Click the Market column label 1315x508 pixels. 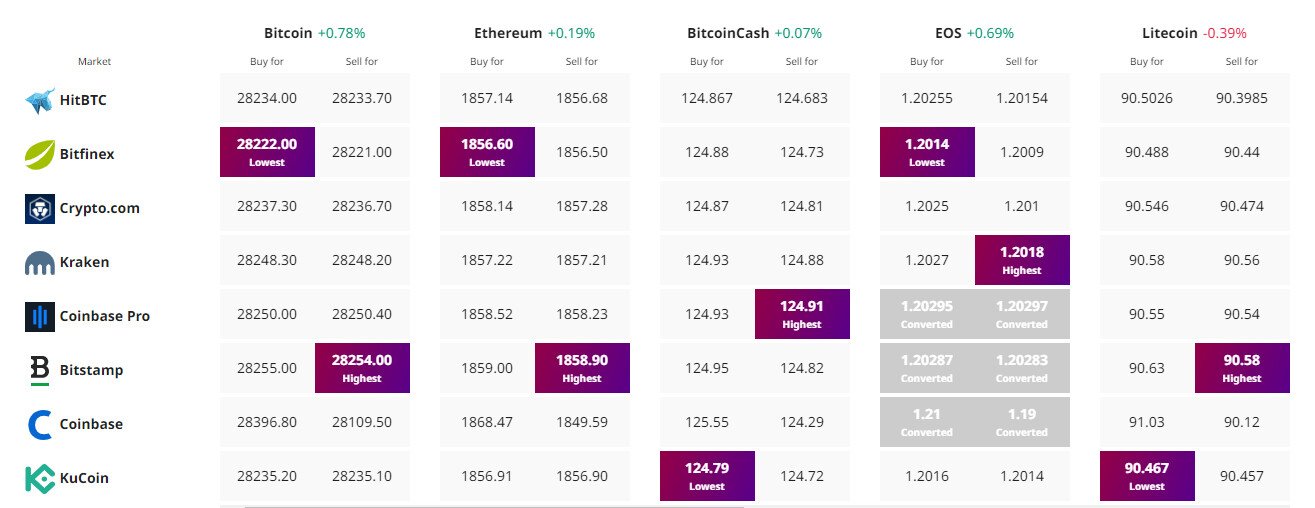tap(94, 62)
